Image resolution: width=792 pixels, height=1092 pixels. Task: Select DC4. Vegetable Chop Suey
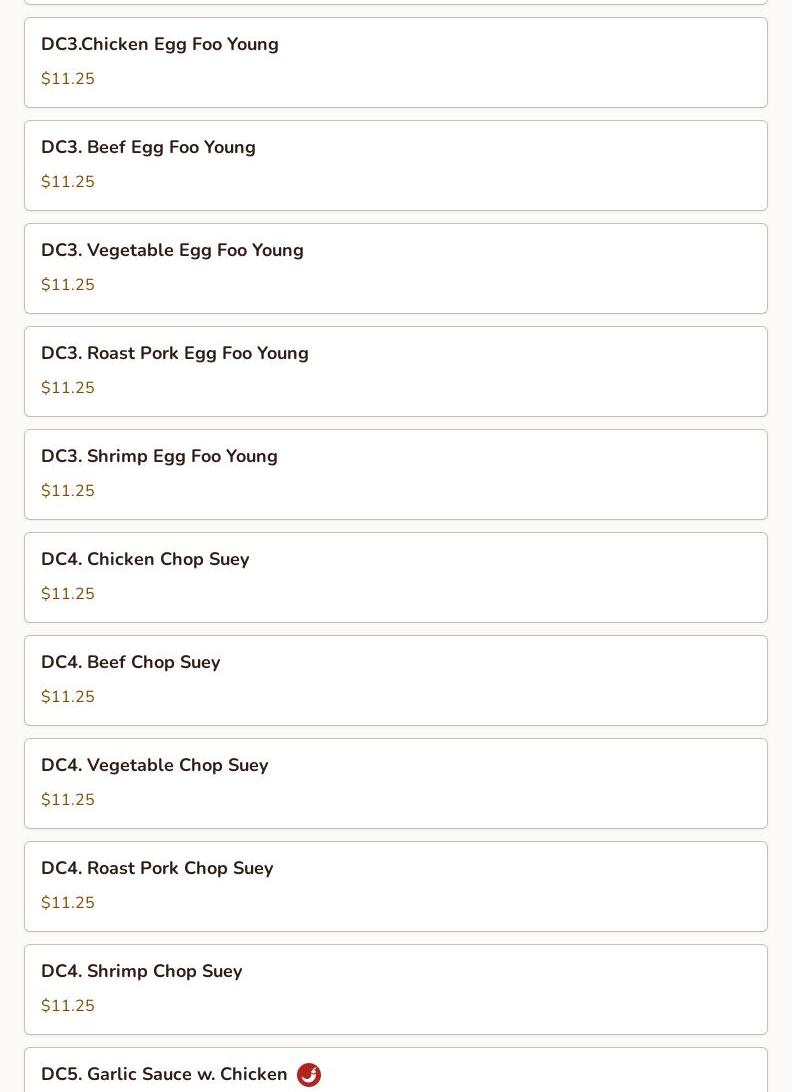click(396, 784)
